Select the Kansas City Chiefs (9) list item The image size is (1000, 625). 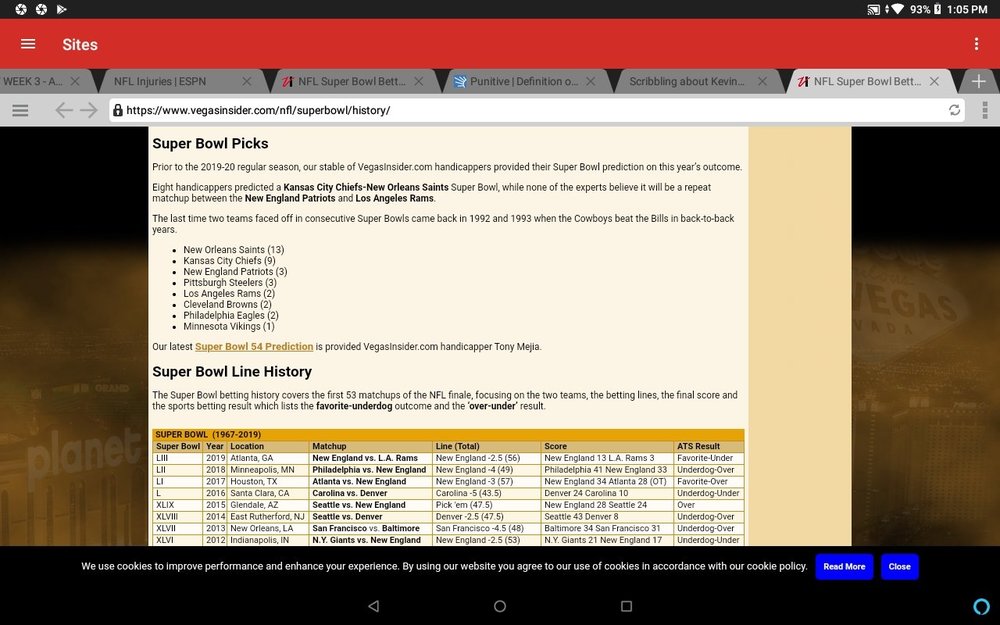click(x=230, y=261)
